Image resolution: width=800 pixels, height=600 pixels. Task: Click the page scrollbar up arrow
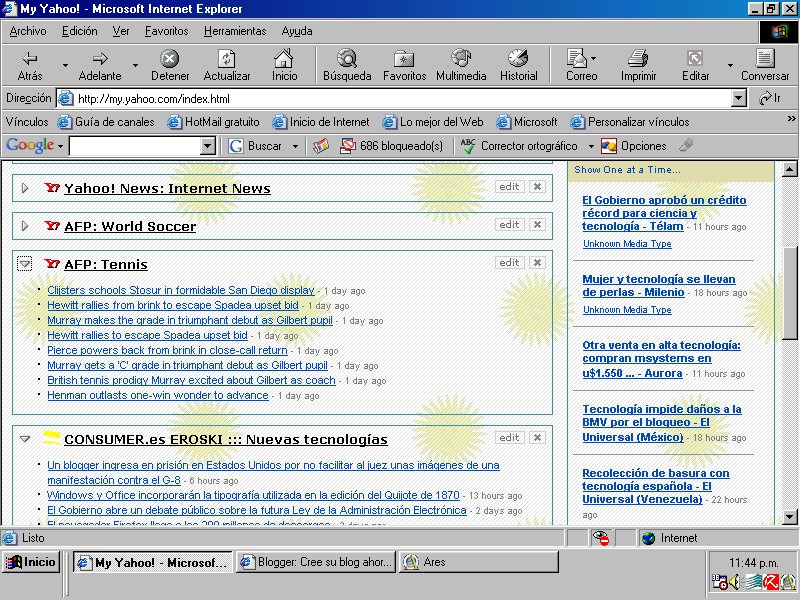click(x=789, y=169)
